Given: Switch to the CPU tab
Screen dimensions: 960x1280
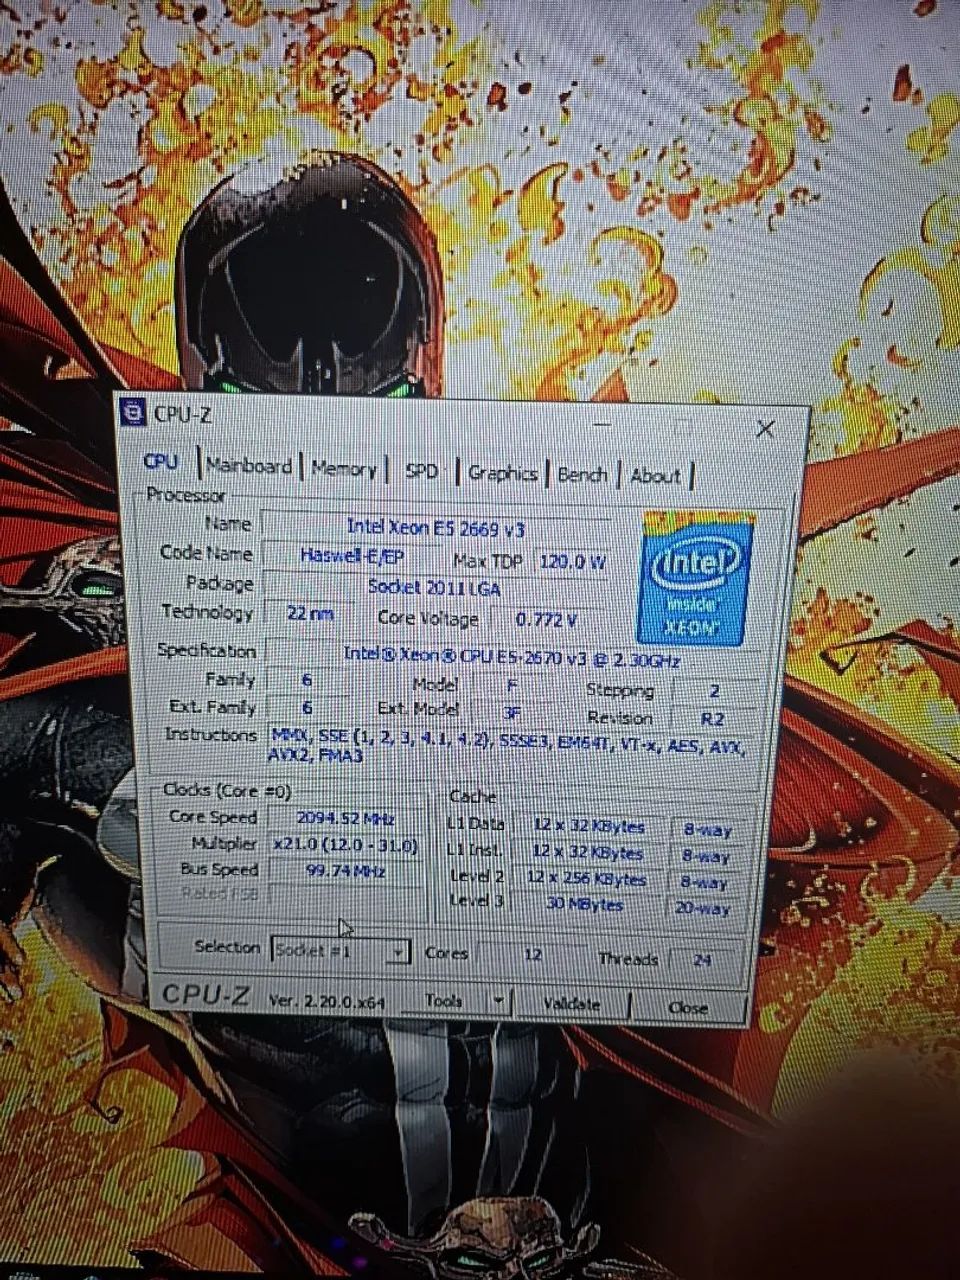Looking at the screenshot, I should [x=160, y=461].
